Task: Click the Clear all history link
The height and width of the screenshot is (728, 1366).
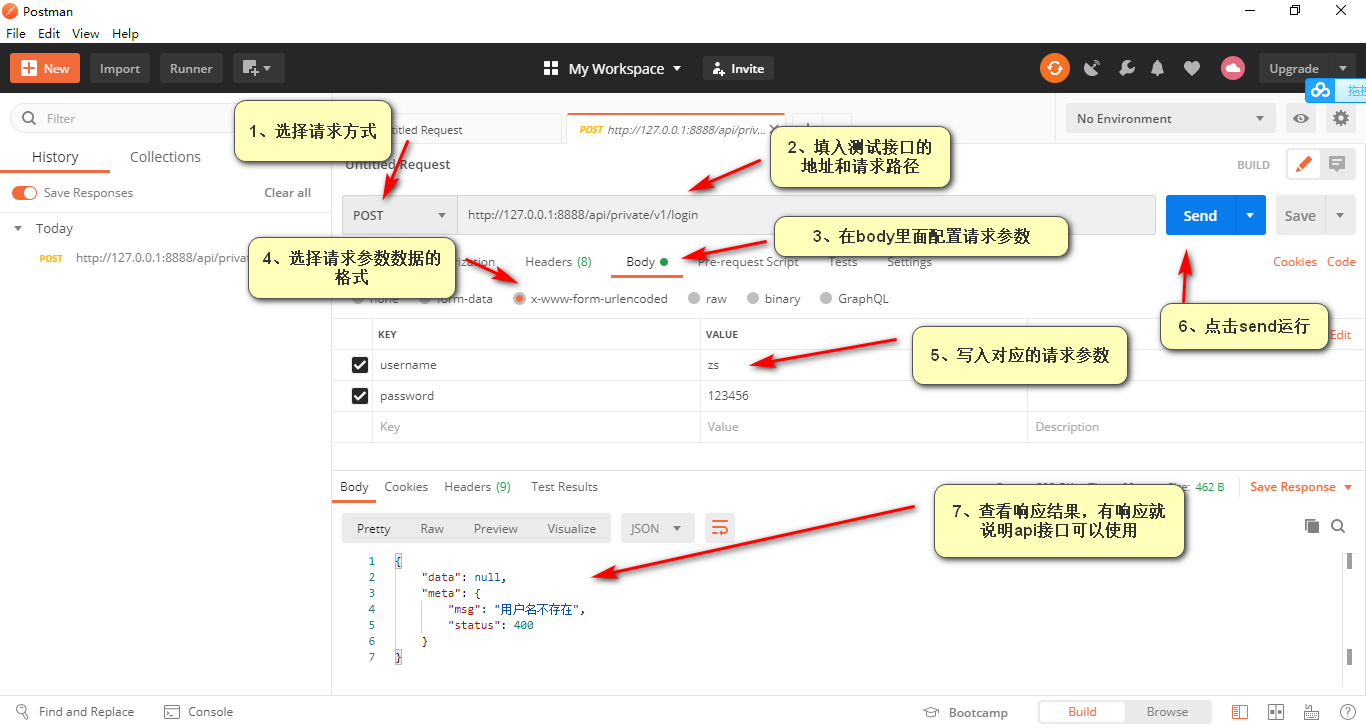Action: point(287,192)
